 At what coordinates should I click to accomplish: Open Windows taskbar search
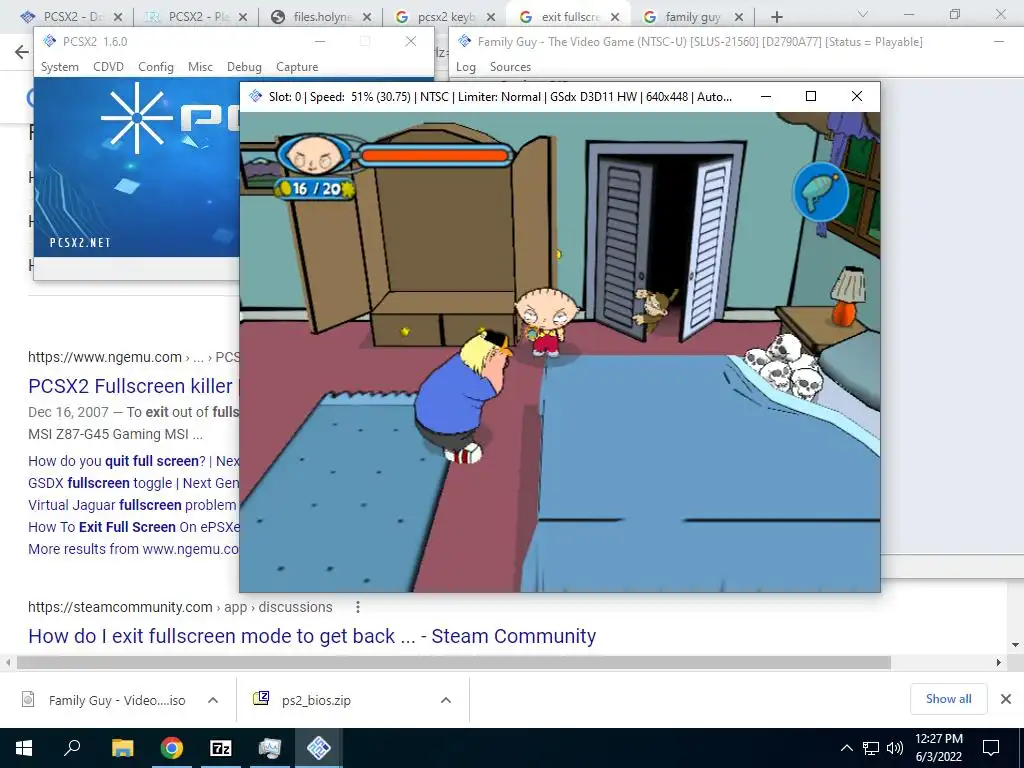click(x=72, y=748)
